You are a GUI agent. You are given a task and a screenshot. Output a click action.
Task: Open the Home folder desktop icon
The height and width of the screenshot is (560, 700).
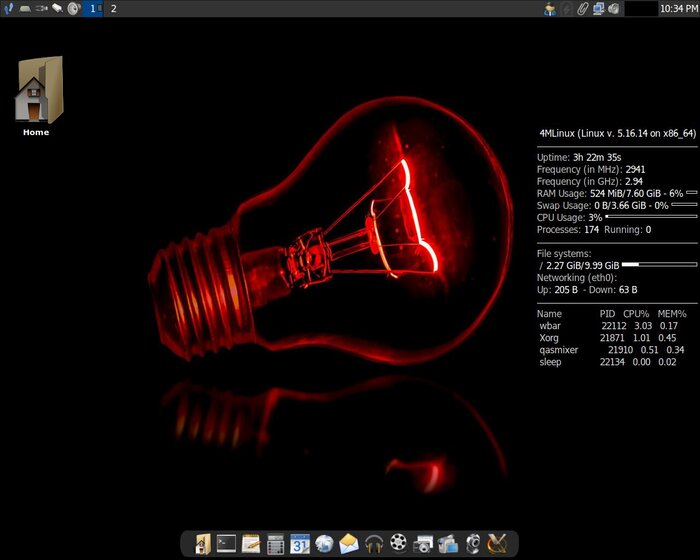37,92
